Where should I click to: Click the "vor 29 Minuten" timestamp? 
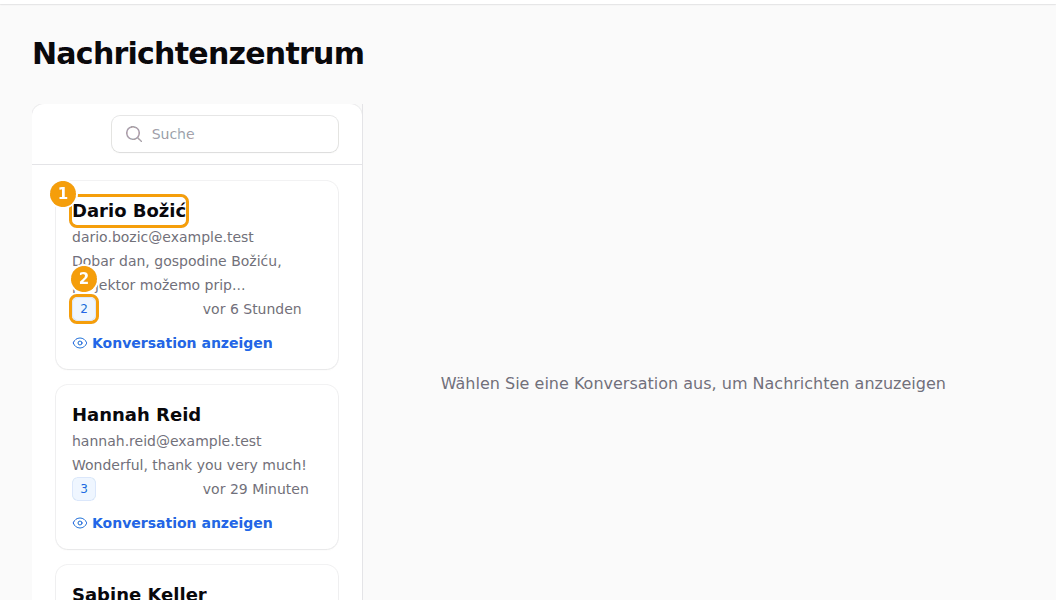pos(256,489)
